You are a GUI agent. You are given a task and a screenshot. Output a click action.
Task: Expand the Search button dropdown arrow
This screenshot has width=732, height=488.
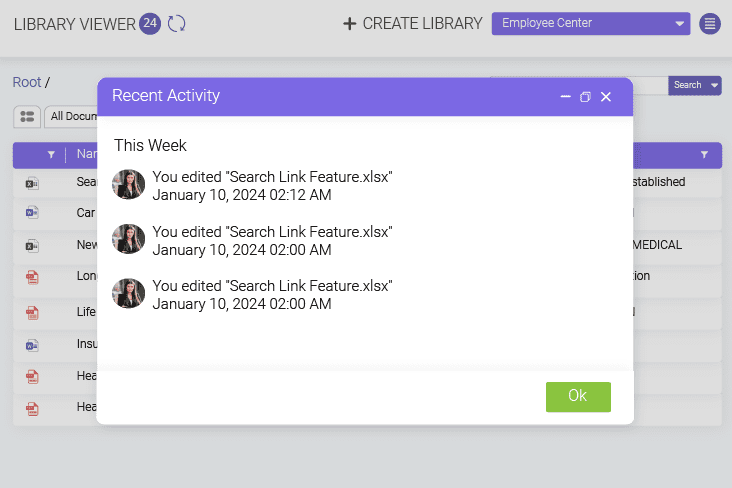pyautogui.click(x=715, y=86)
